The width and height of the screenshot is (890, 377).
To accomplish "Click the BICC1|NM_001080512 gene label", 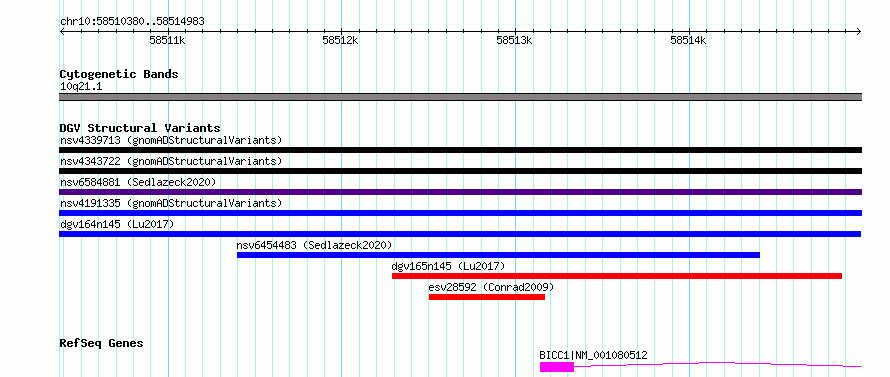I will click(593, 355).
